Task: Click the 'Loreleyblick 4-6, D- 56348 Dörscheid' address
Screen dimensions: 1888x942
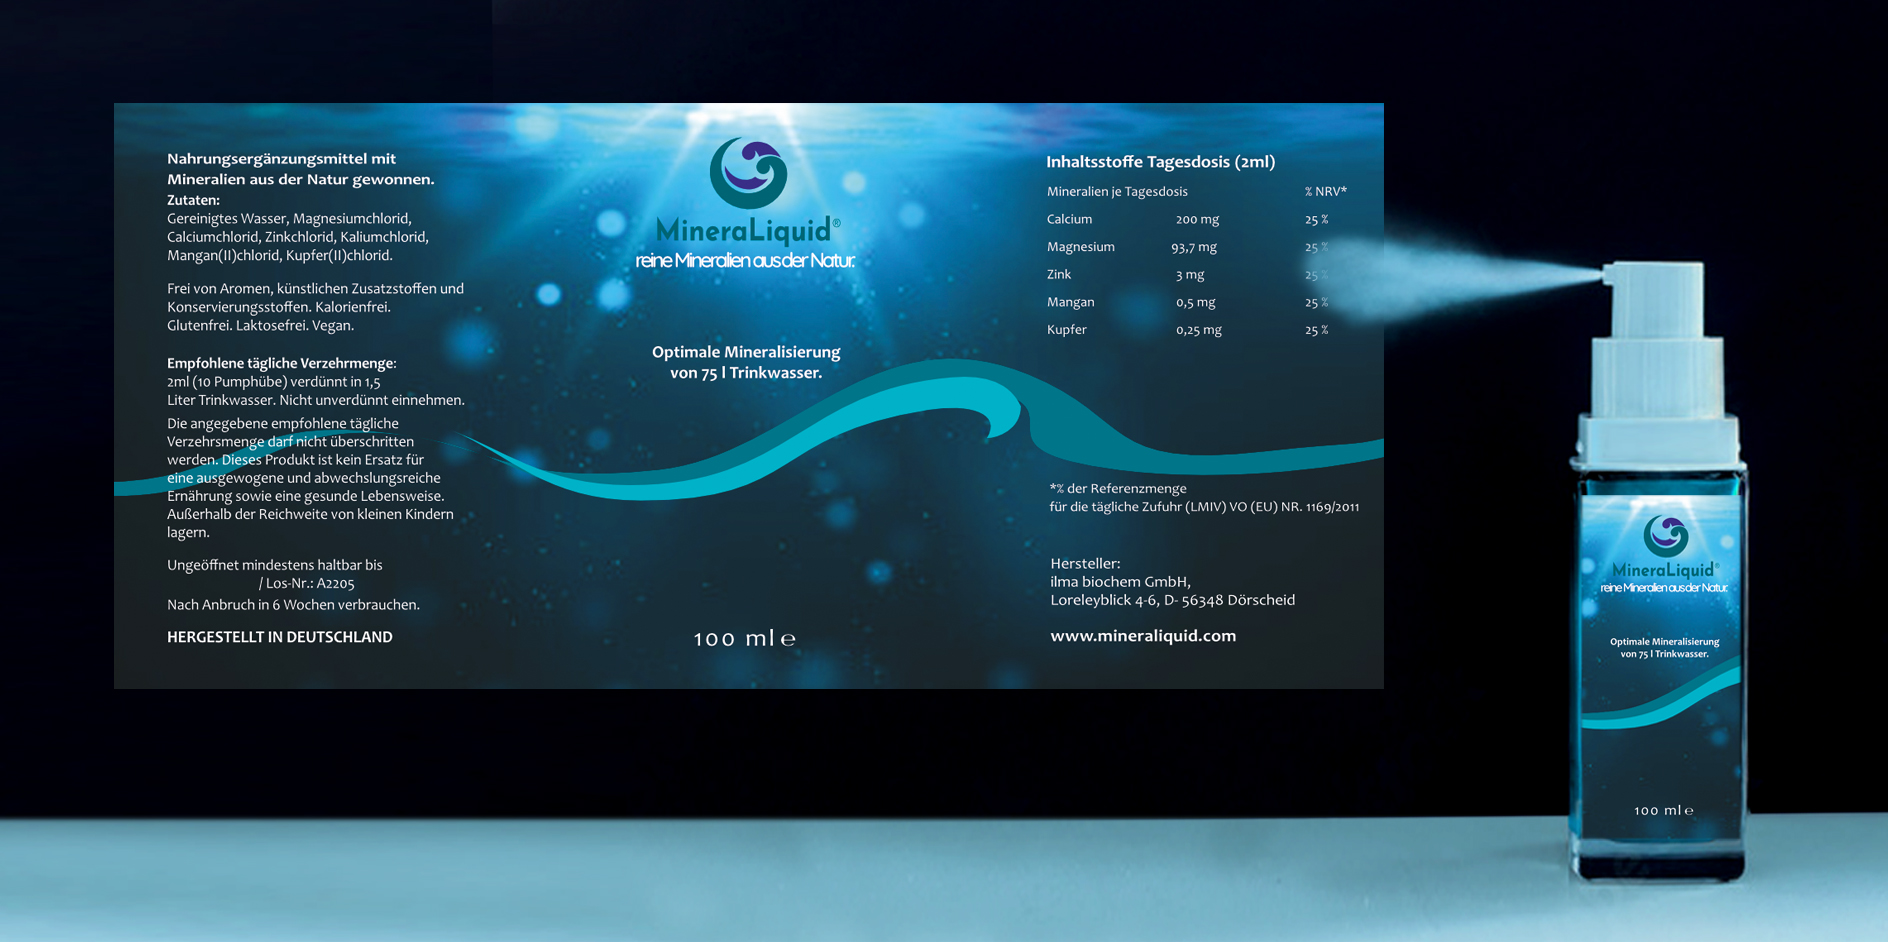Action: 1172,600
